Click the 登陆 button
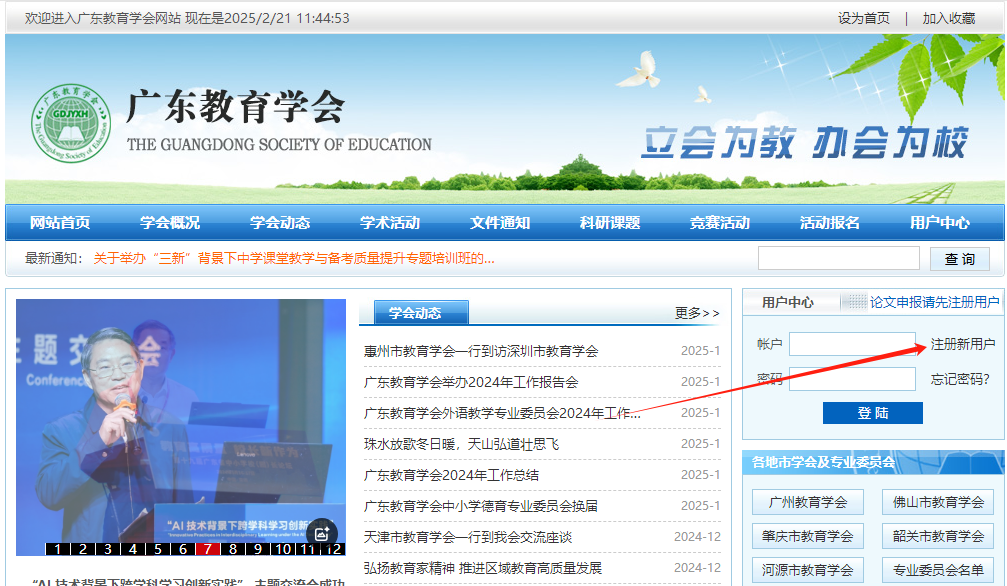Image resolution: width=1007 pixels, height=586 pixels. click(873, 413)
